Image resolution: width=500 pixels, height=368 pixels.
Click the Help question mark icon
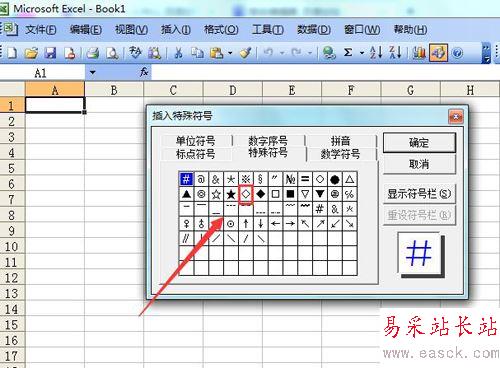[x=458, y=53]
